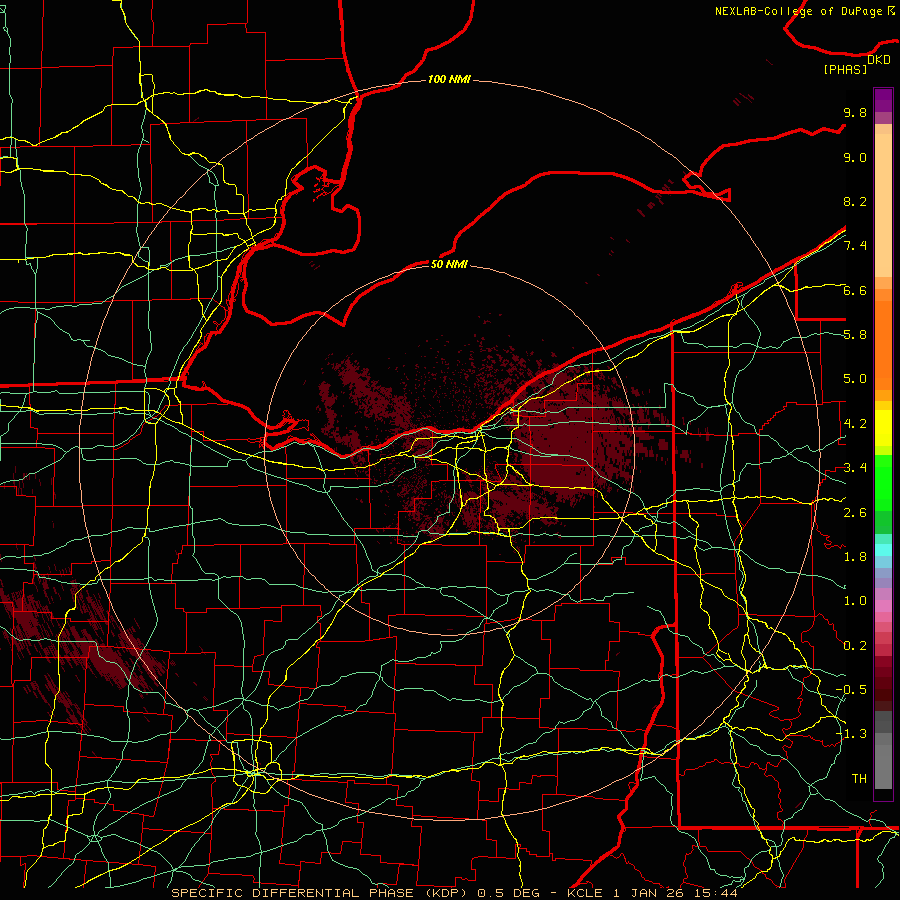Click the [PHAS] units label
Image resolution: width=900 pixels, height=900 pixels.
(845, 70)
